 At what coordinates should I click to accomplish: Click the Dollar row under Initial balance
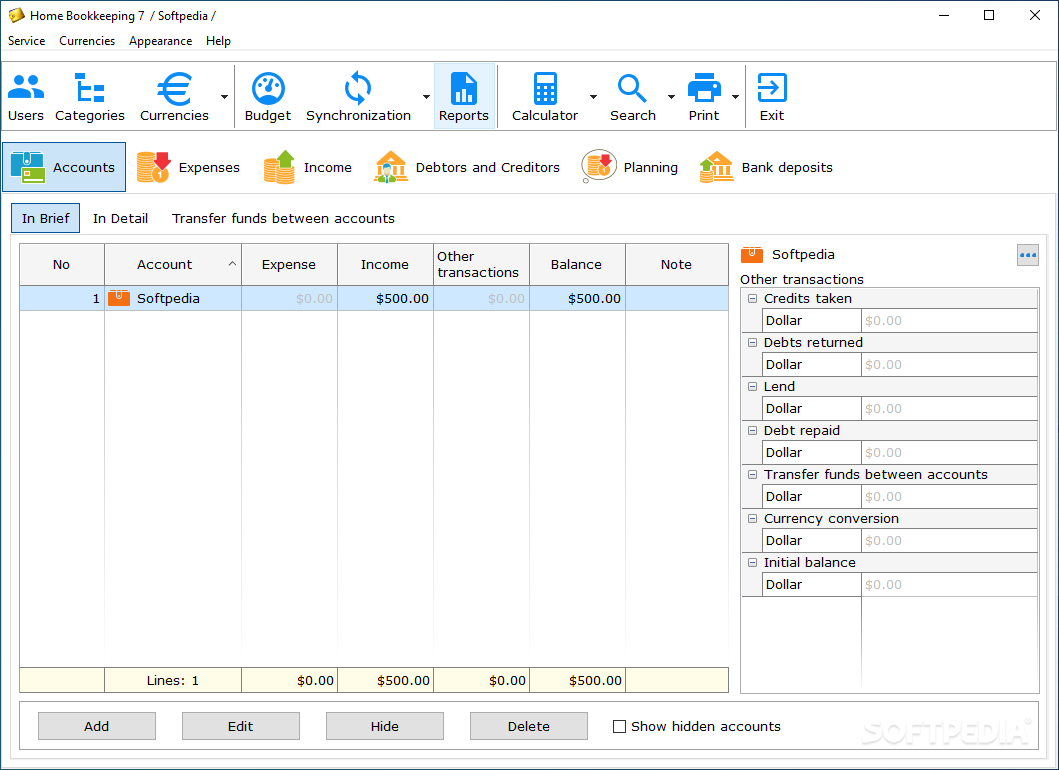click(x=900, y=584)
